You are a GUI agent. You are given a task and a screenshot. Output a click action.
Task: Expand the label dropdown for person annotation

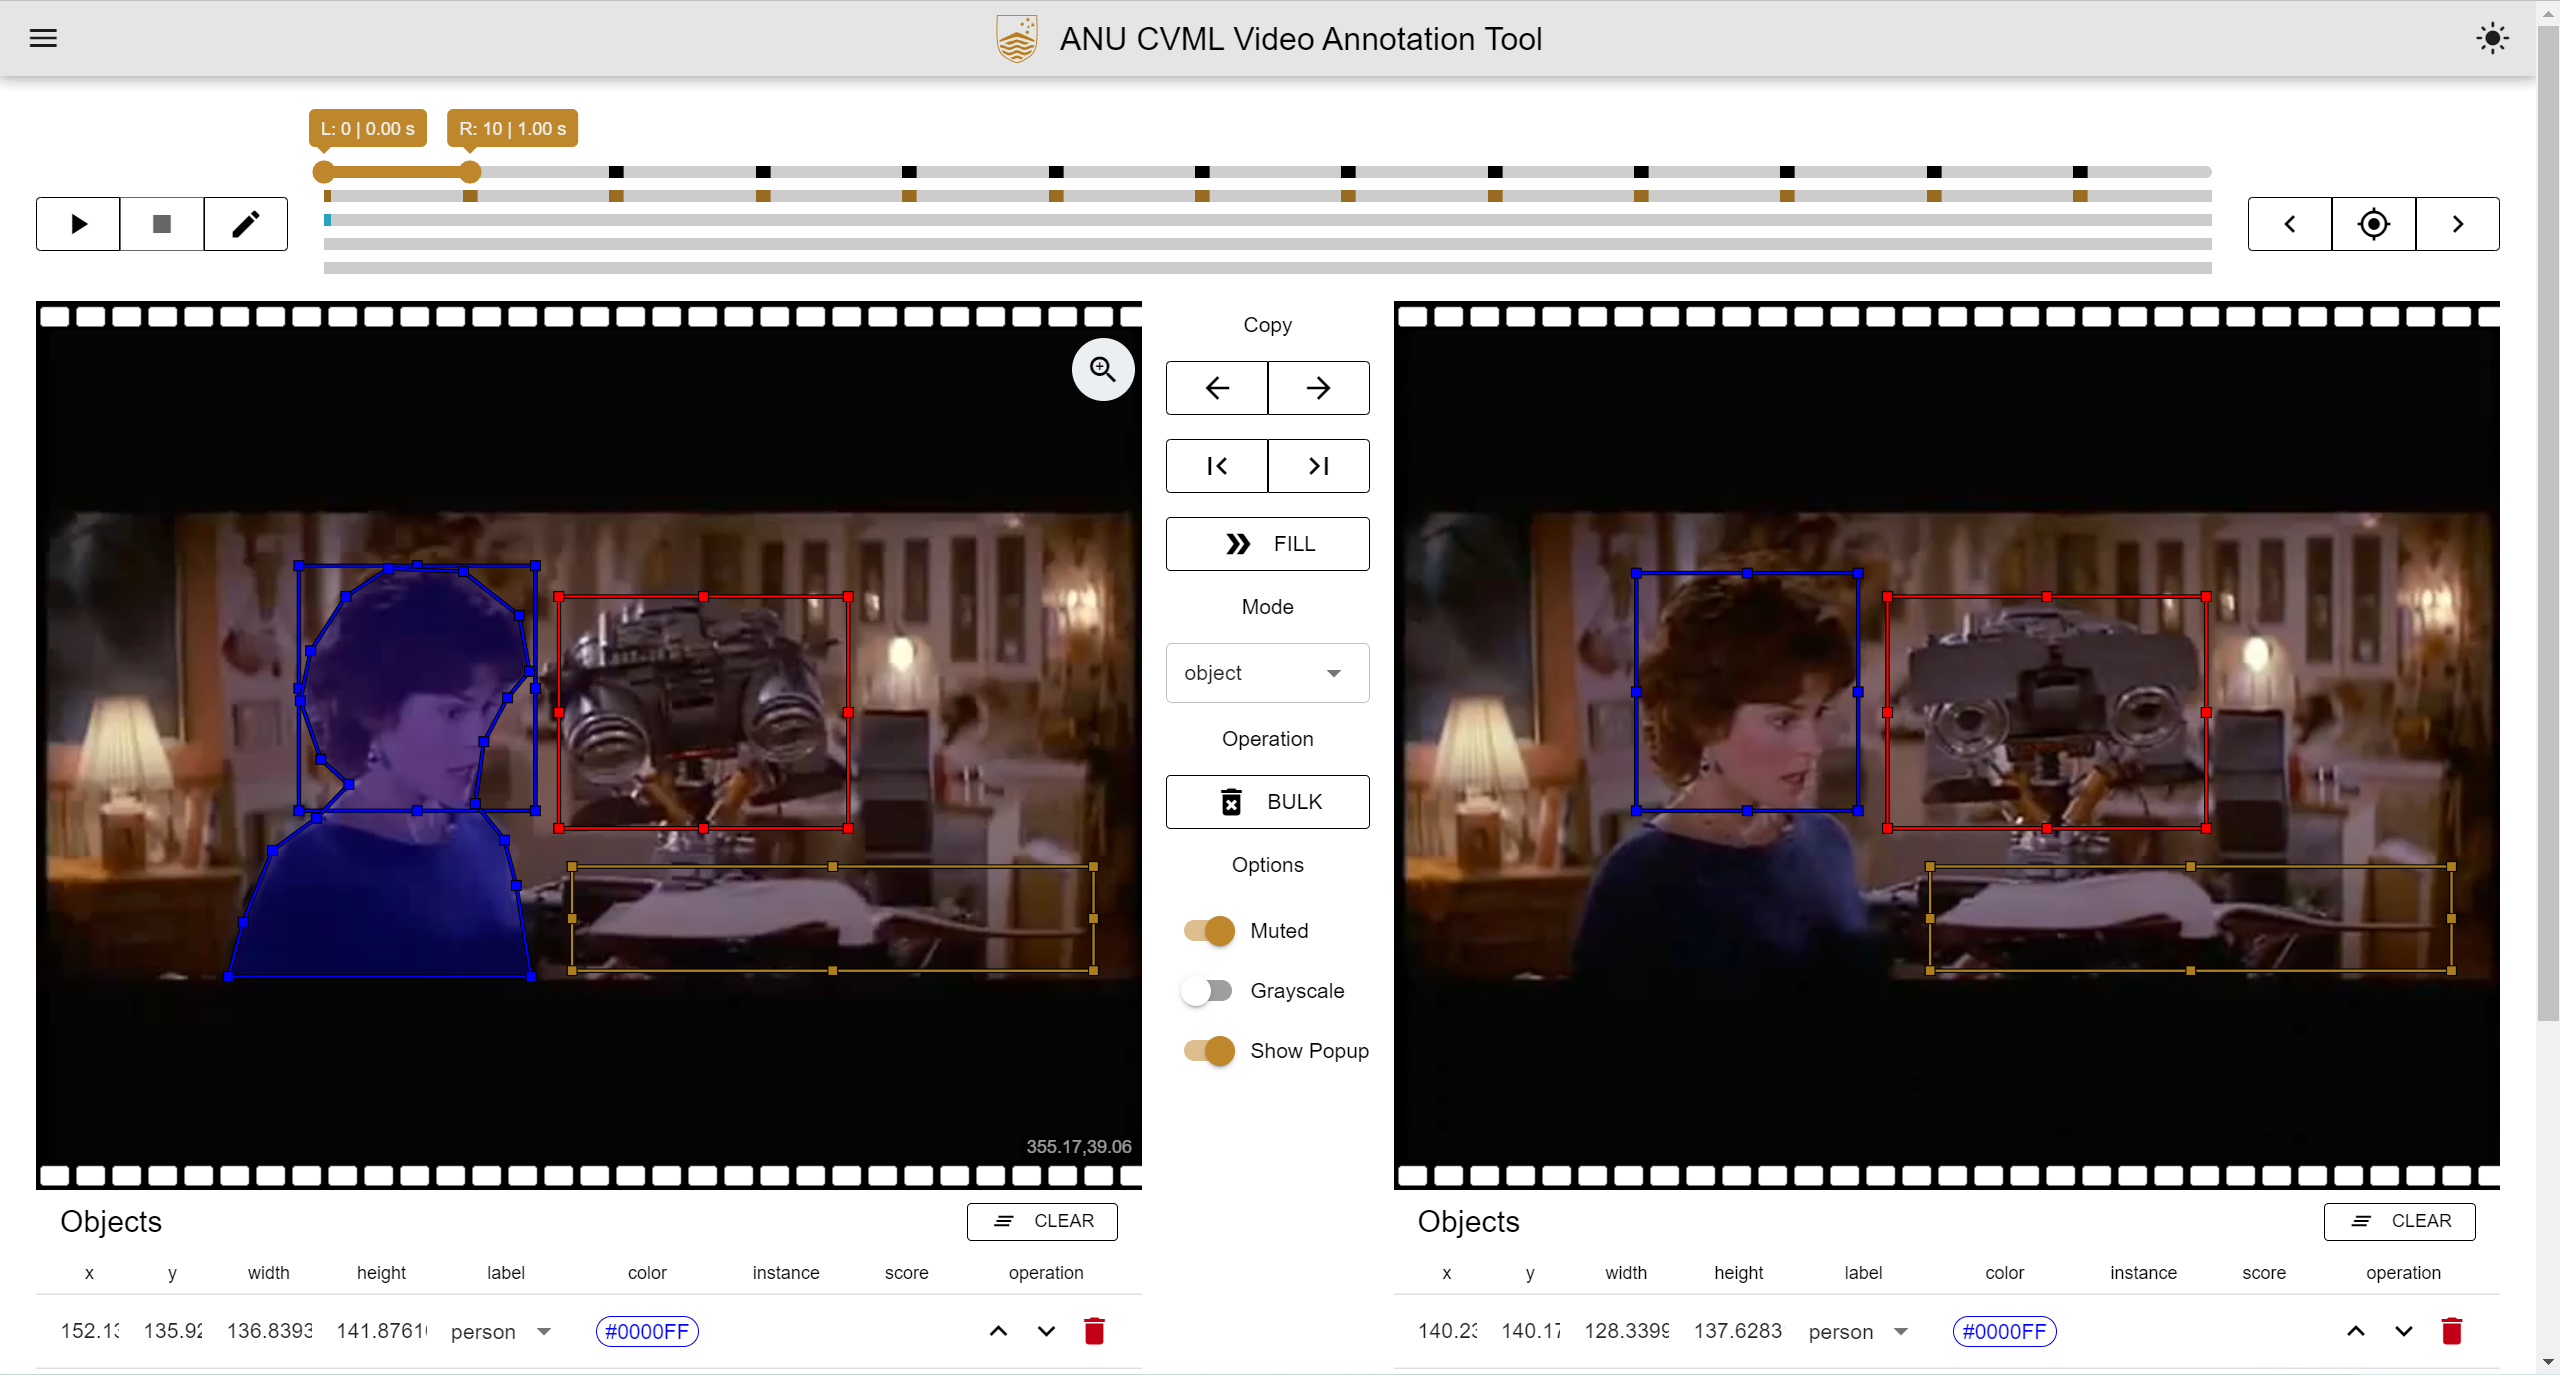pyautogui.click(x=543, y=1331)
